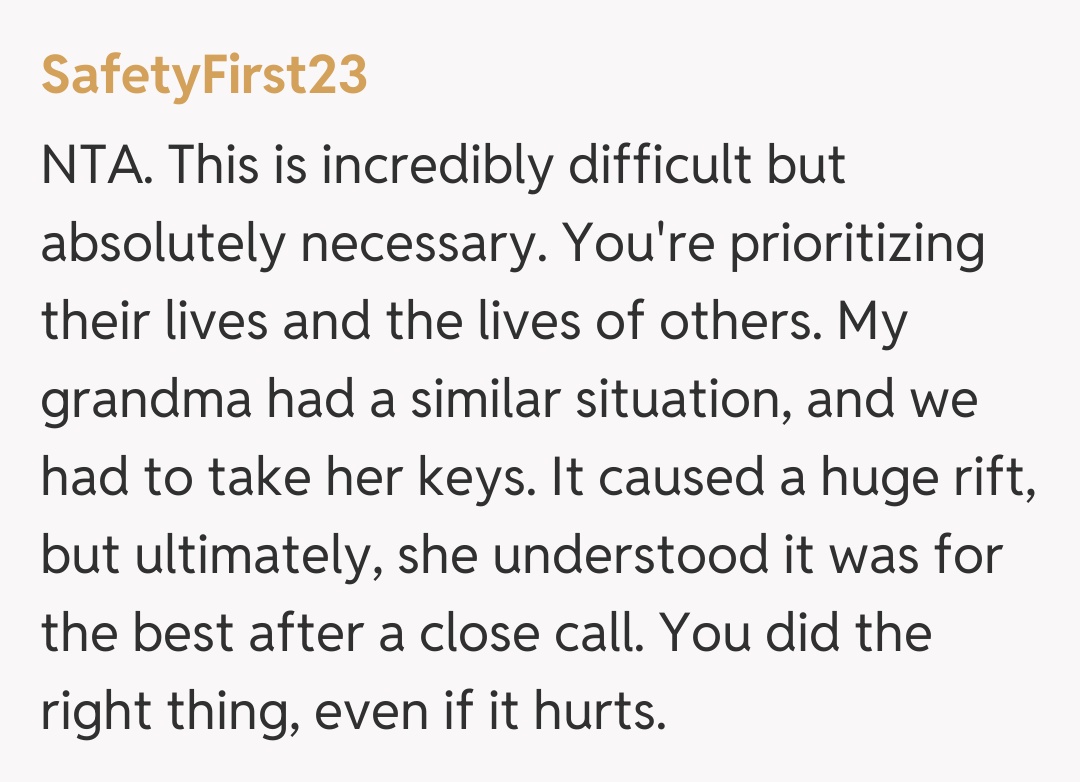This screenshot has height=782, width=1080.
Task: Click the phrase "close call" in the comment
Action: (x=530, y=634)
